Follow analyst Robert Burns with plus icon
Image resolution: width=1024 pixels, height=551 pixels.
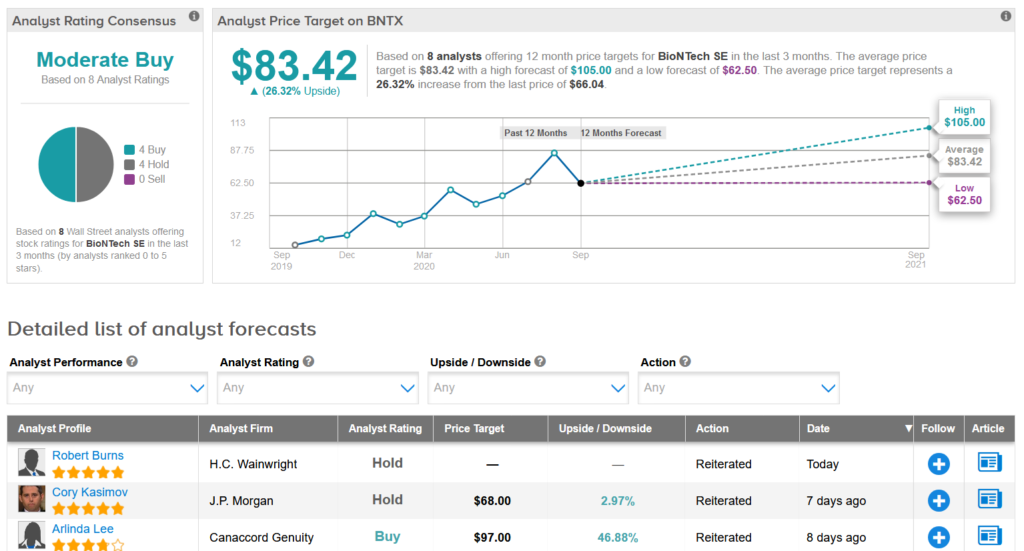(x=938, y=464)
